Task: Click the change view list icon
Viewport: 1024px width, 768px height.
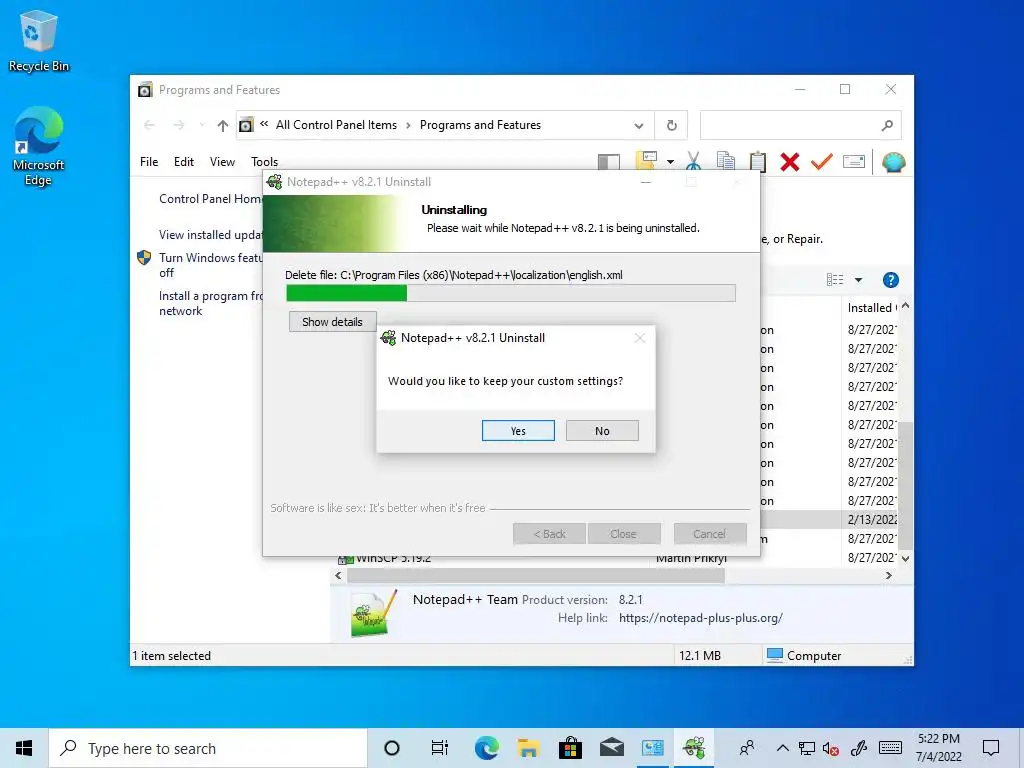Action: pos(835,280)
